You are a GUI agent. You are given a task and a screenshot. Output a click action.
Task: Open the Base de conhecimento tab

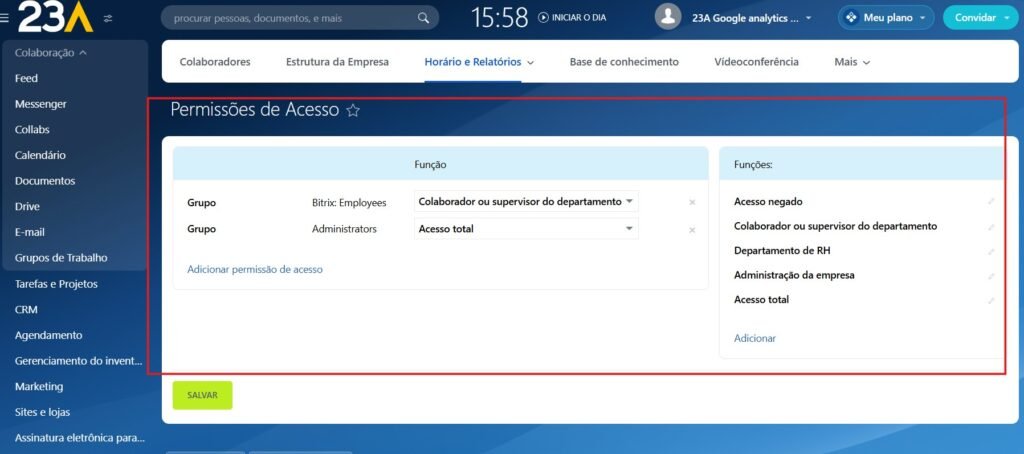click(x=624, y=62)
